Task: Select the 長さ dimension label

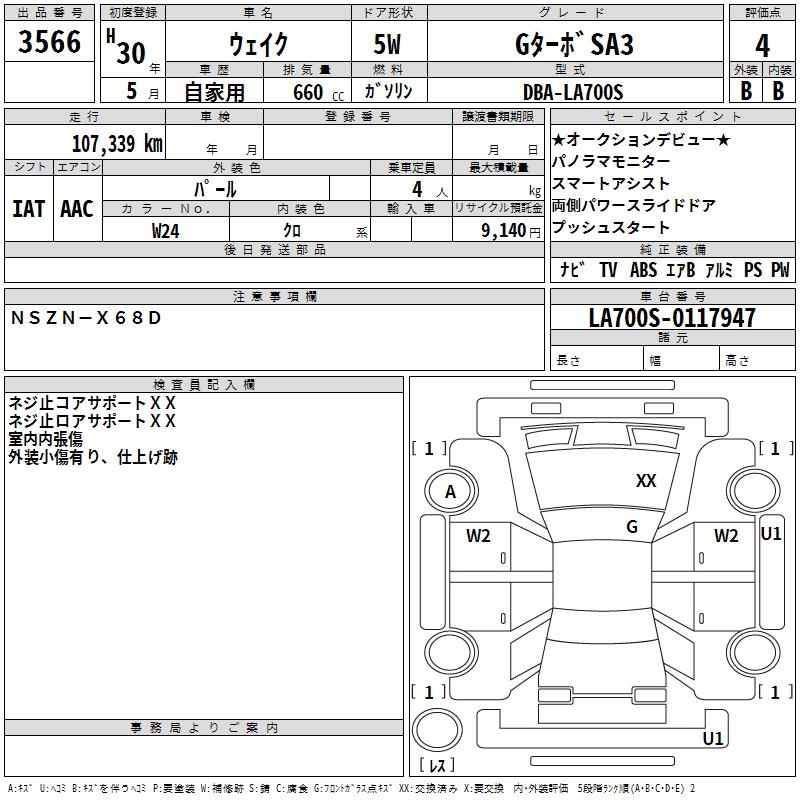Action: coord(568,360)
